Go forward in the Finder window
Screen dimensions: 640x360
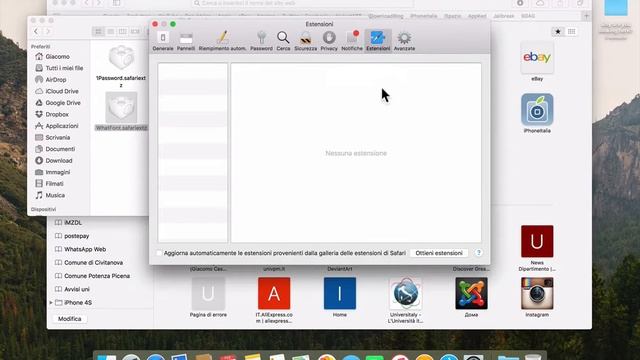pos(47,31)
